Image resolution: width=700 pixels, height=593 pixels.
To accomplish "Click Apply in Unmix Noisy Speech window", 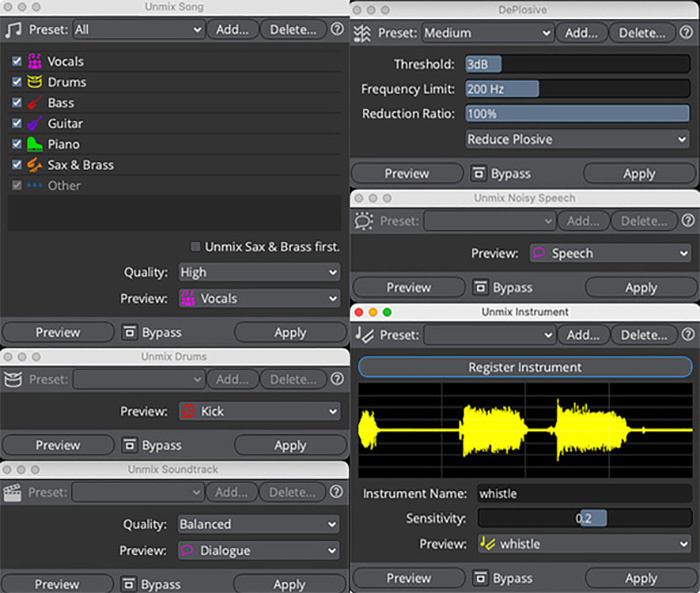I will (x=641, y=287).
